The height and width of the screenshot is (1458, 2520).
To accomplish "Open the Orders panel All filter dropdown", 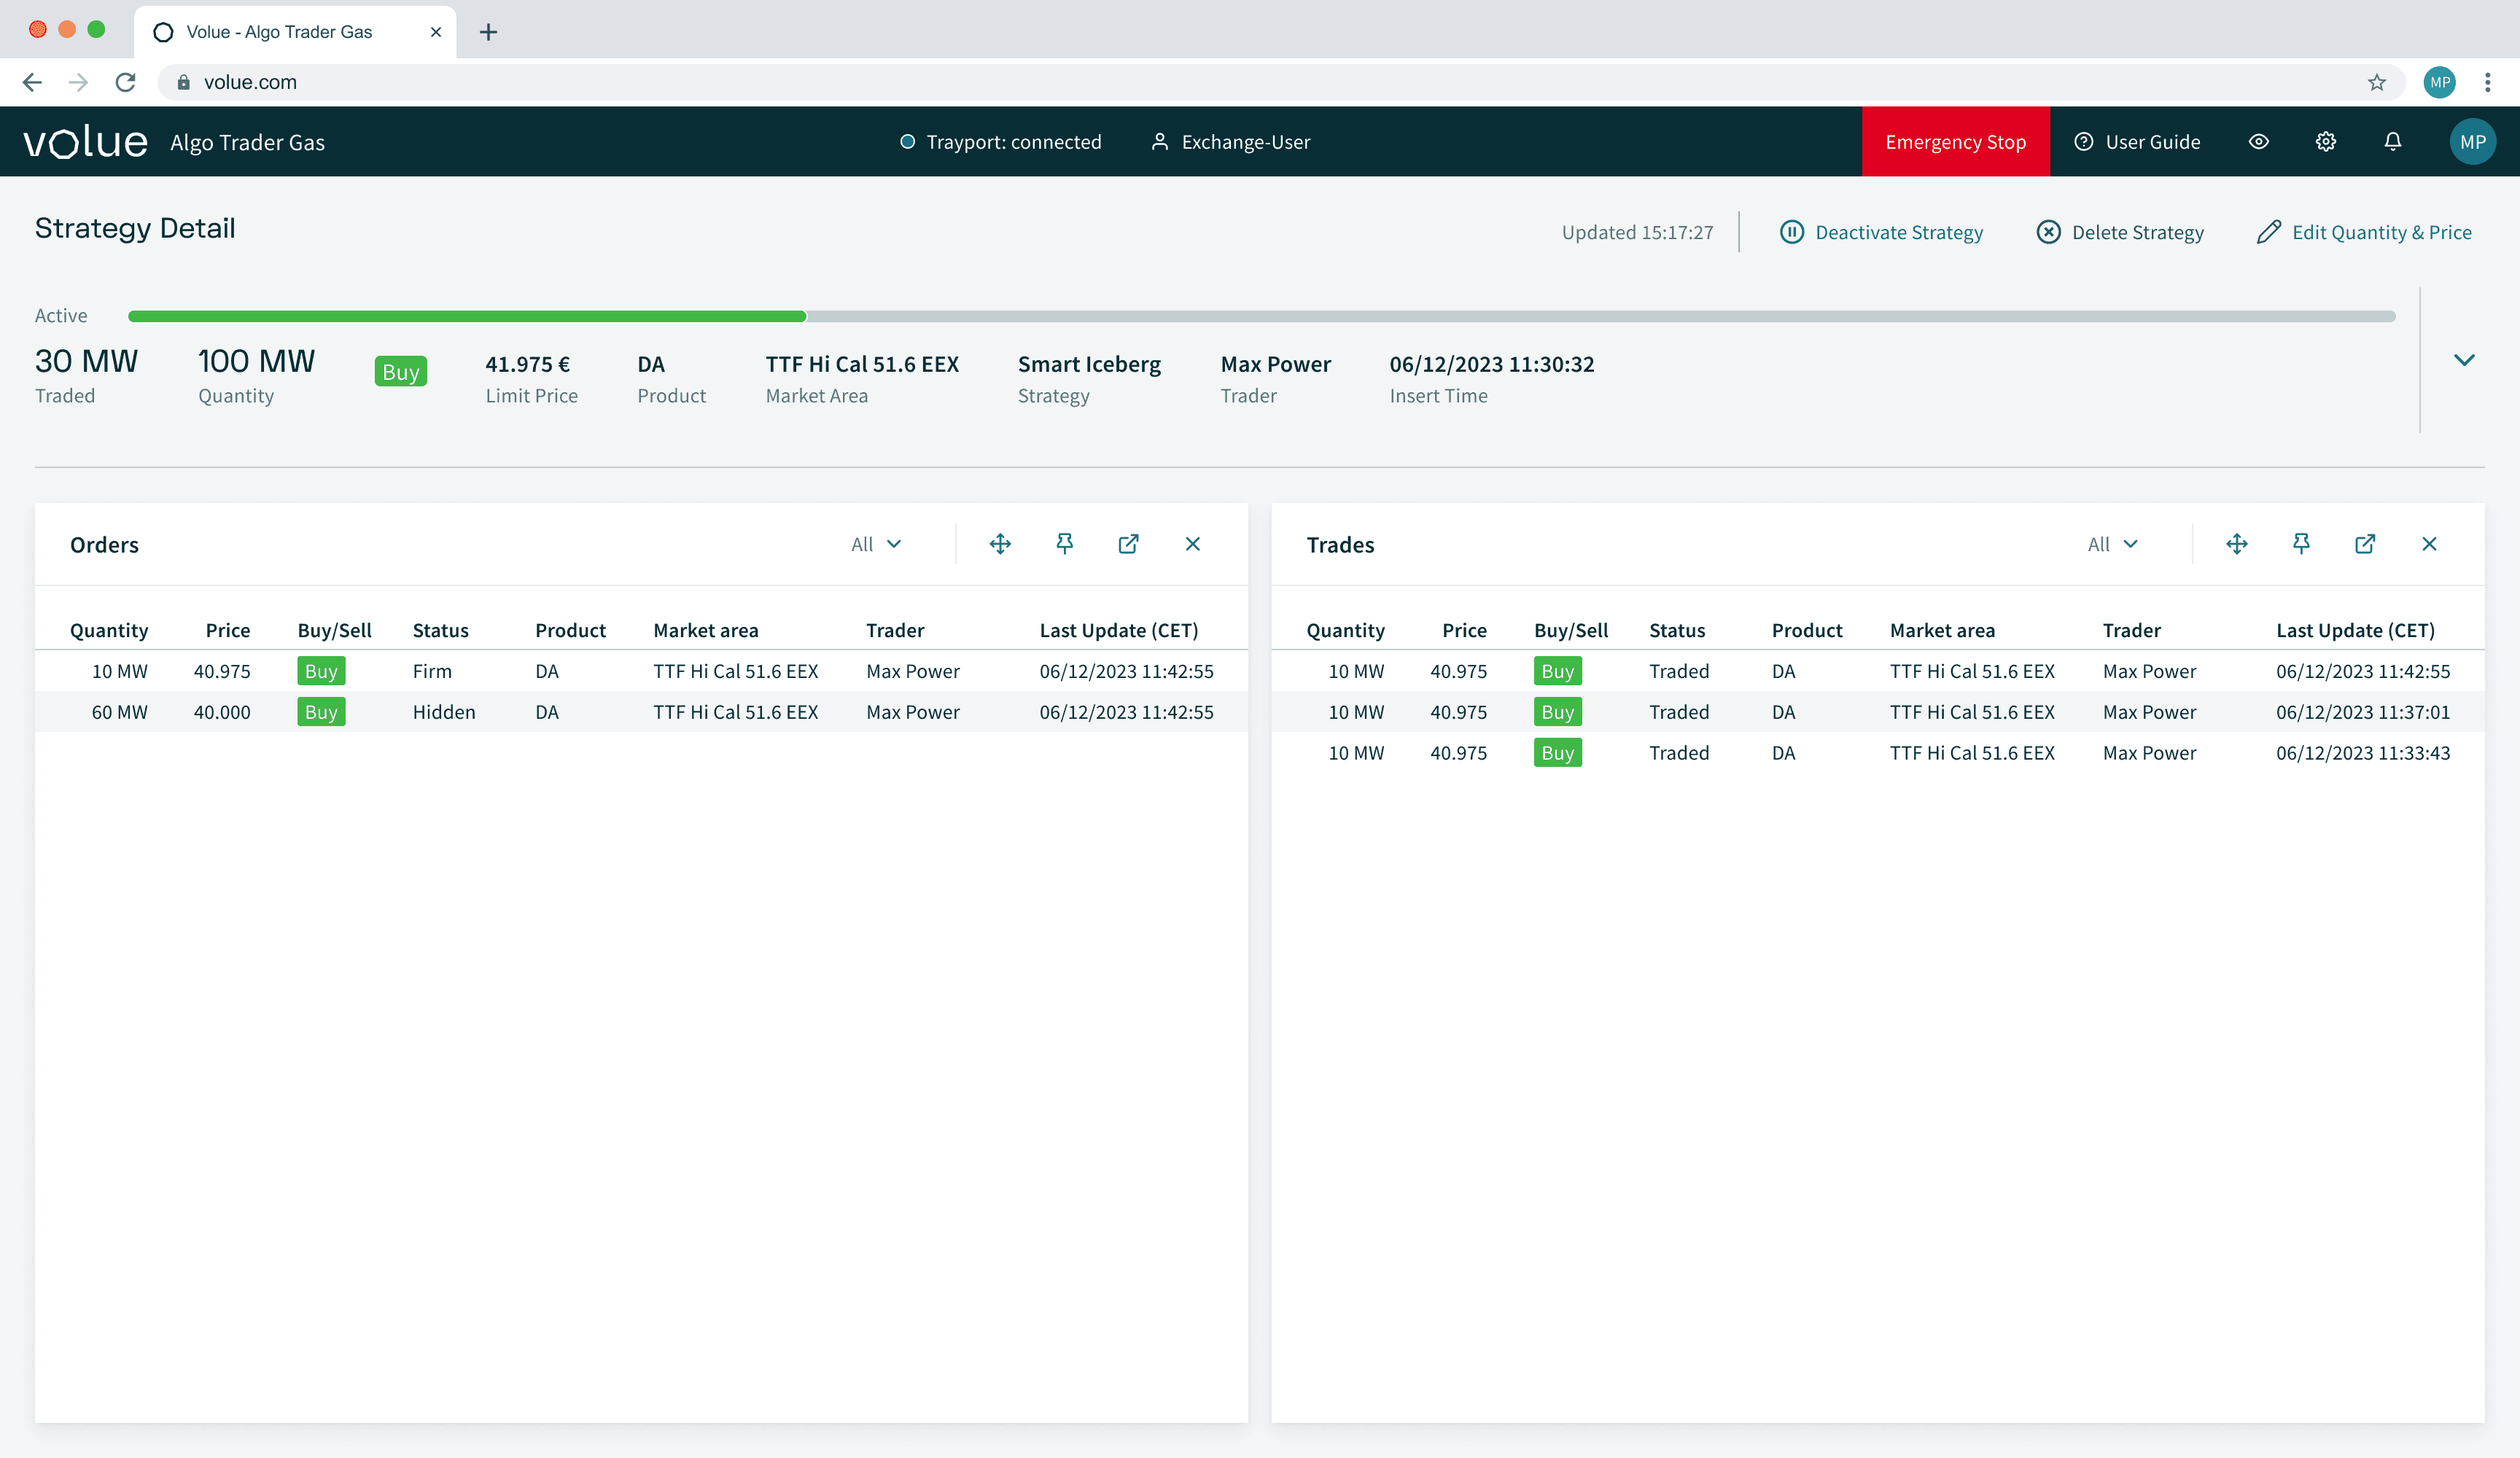I will point(877,544).
